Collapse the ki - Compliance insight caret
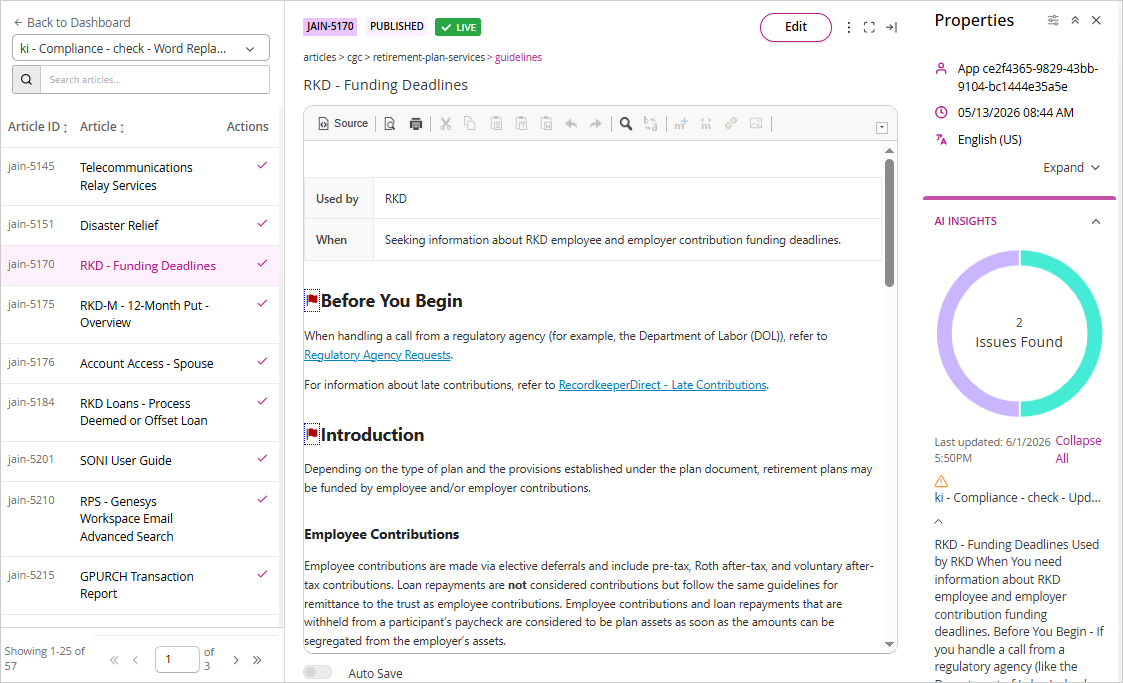This screenshot has height=683, width=1123. point(939,521)
